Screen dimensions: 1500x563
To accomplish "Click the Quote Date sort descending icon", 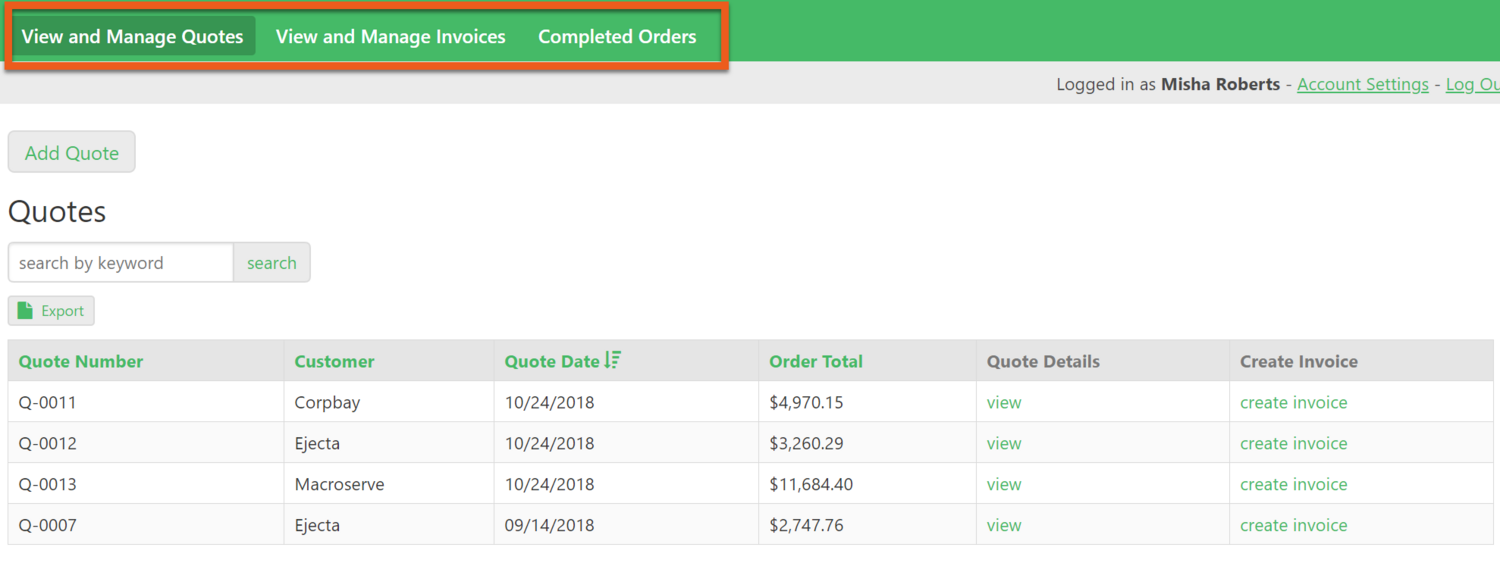I will (x=613, y=361).
